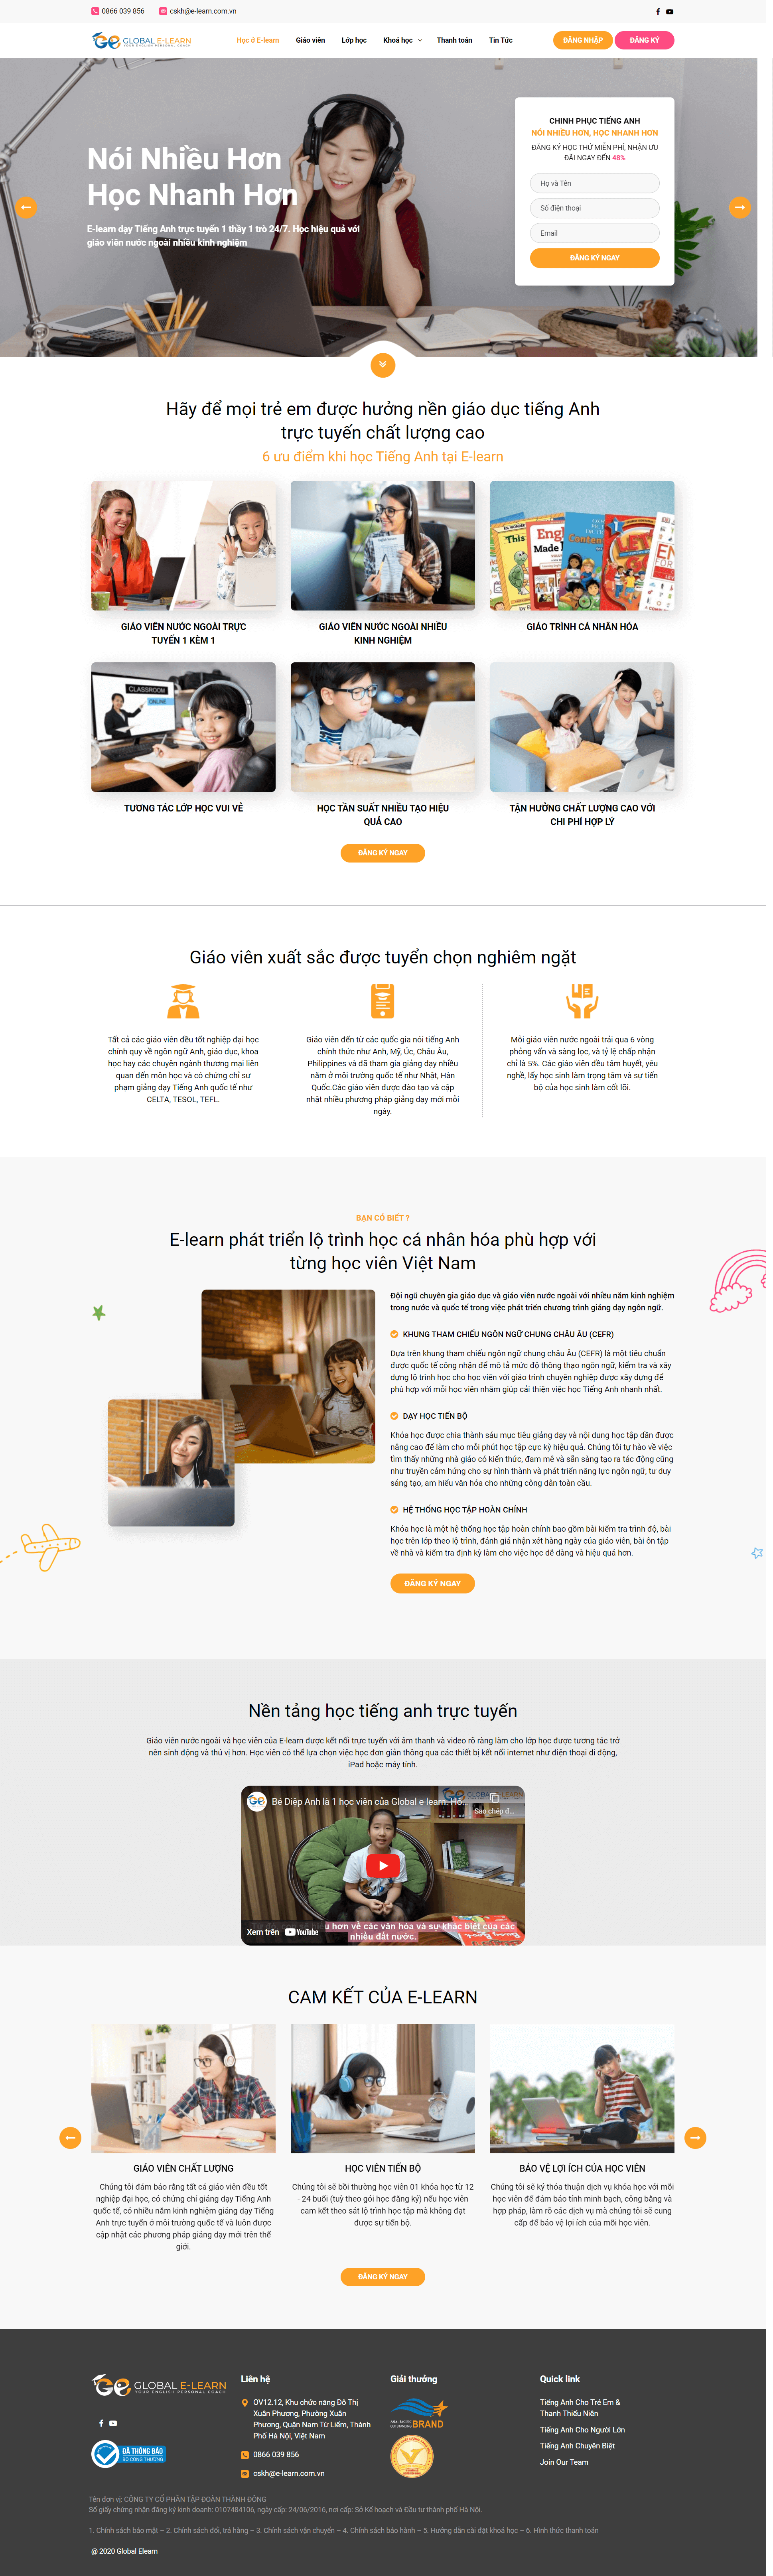Click the YouTube icon in top bar

tap(670, 12)
